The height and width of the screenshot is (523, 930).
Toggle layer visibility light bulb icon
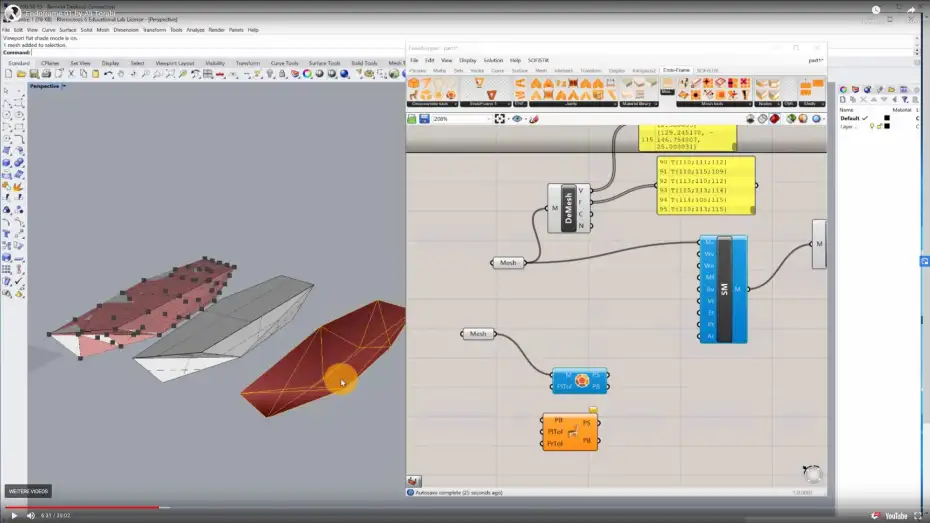872,126
